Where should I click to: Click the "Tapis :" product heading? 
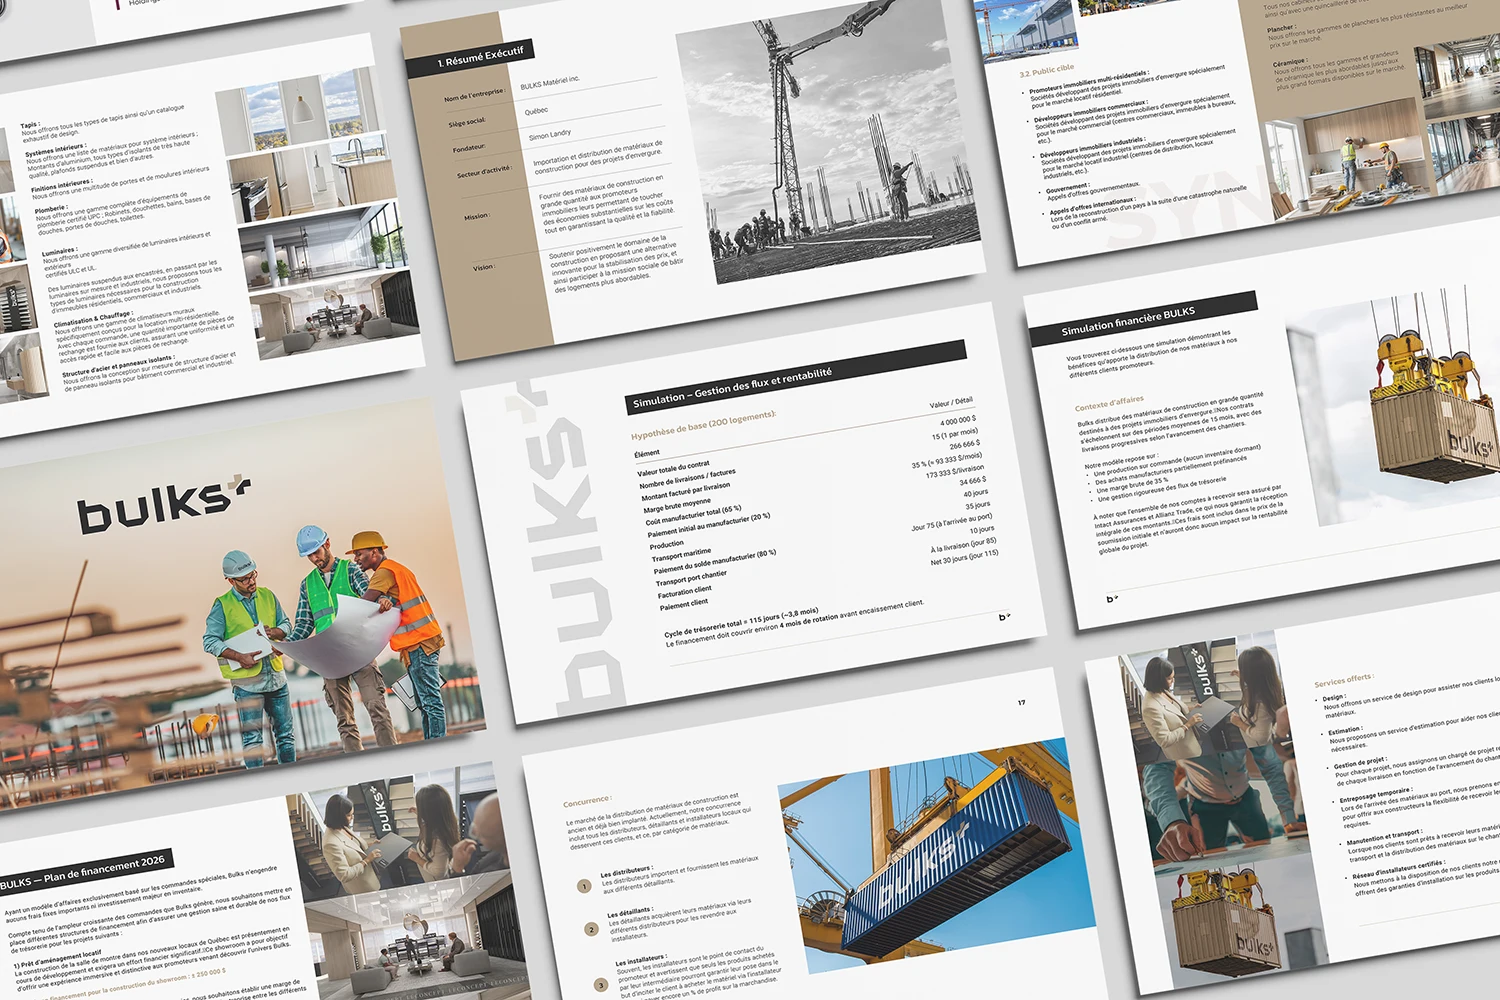[x=30, y=127]
